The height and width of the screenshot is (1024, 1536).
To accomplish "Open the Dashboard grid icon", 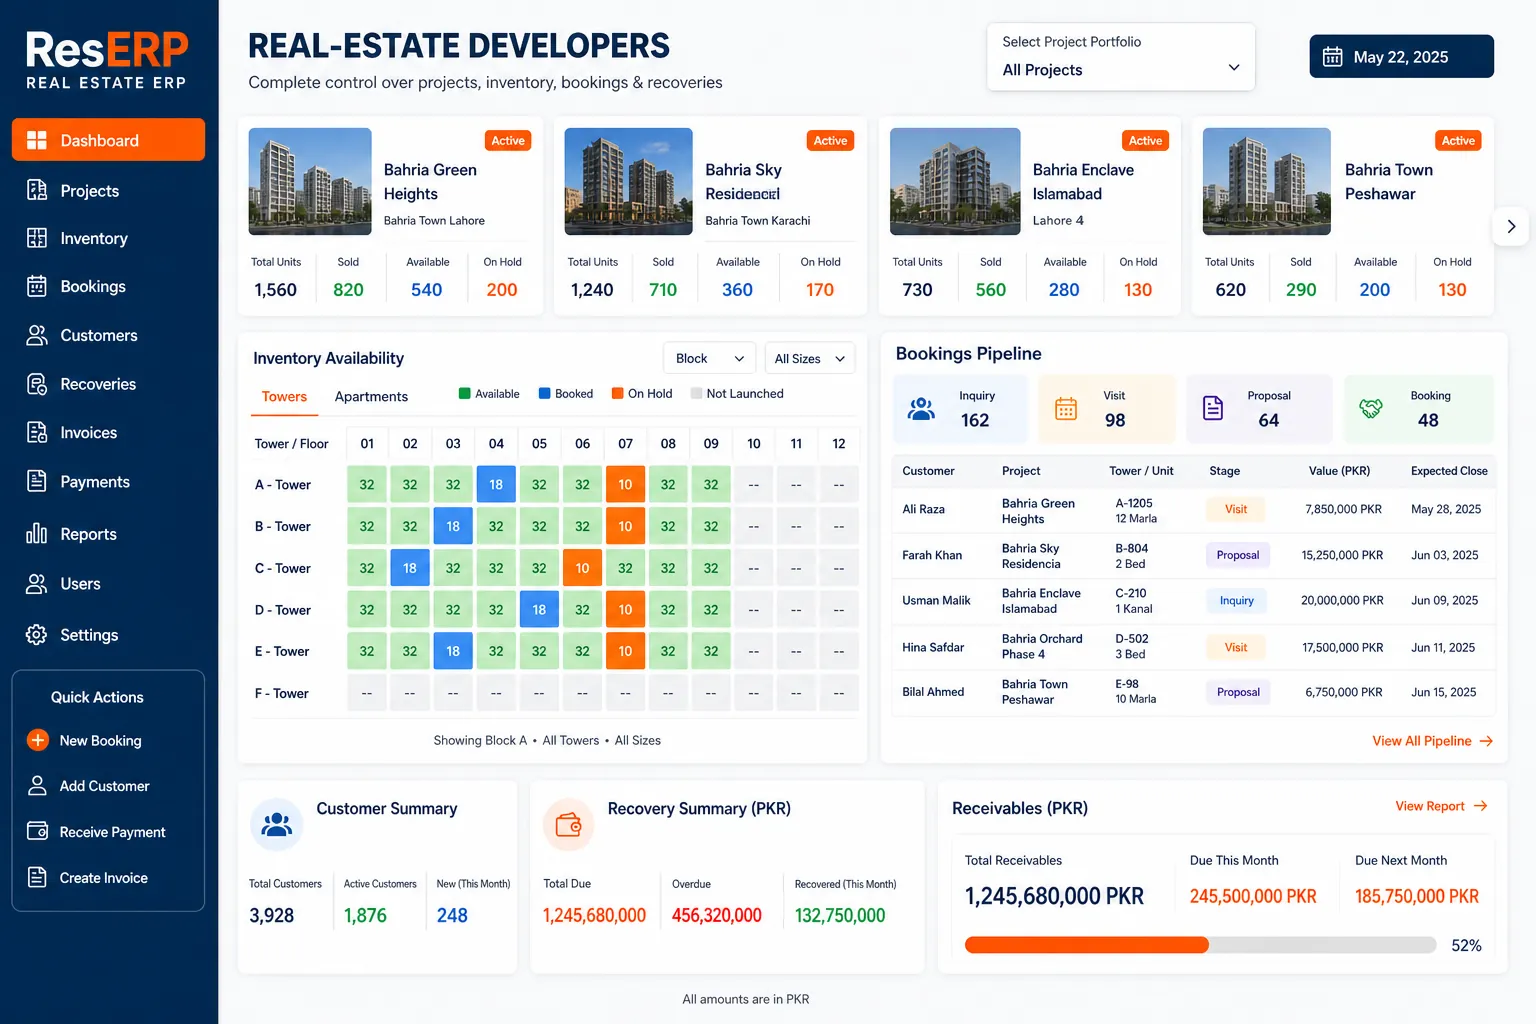I will click(x=37, y=140).
